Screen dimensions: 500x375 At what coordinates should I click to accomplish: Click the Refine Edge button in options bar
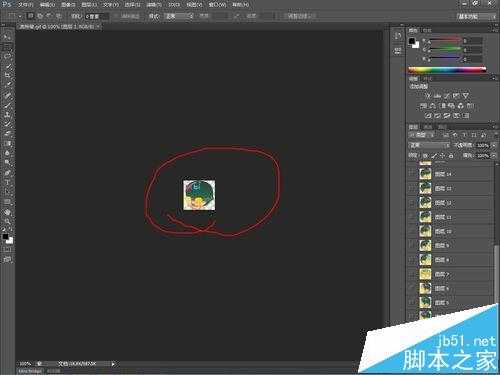(302, 16)
